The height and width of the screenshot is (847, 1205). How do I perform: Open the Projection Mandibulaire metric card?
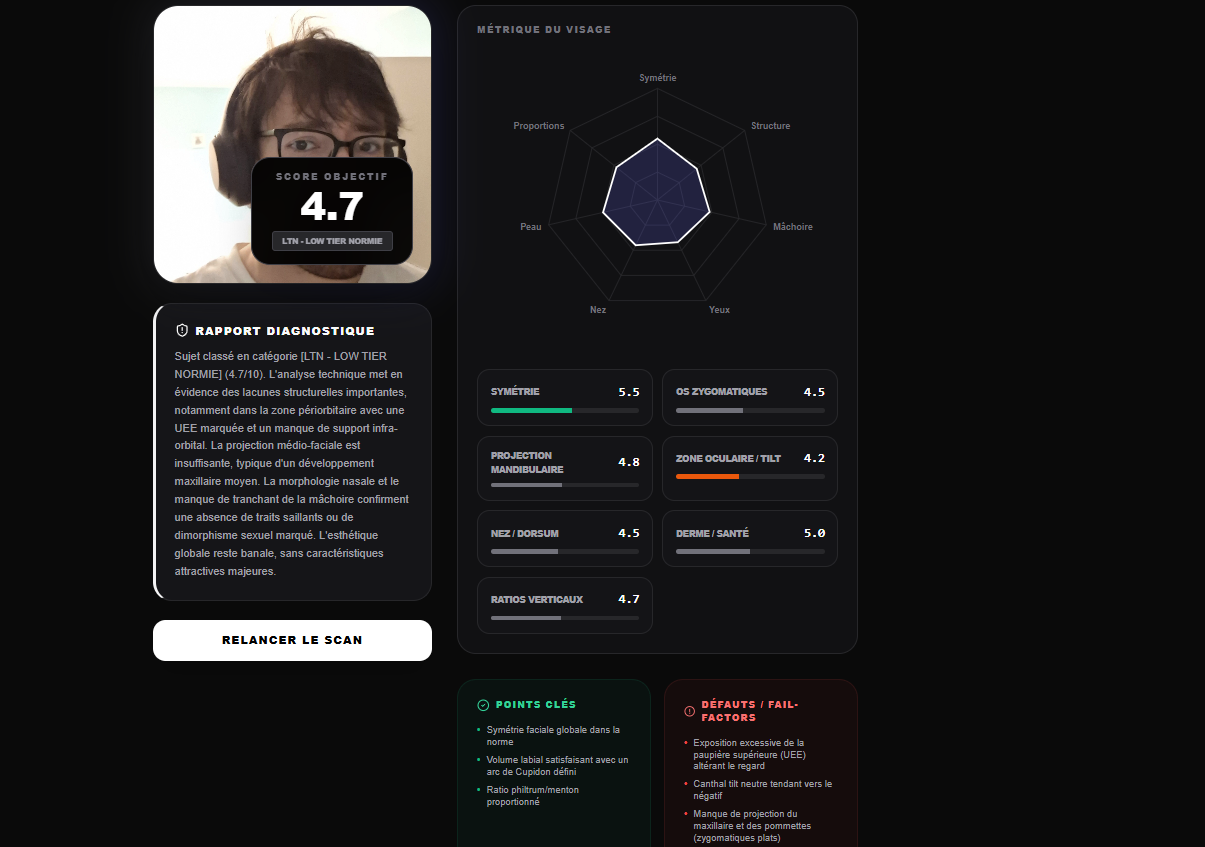pyautogui.click(x=564, y=468)
